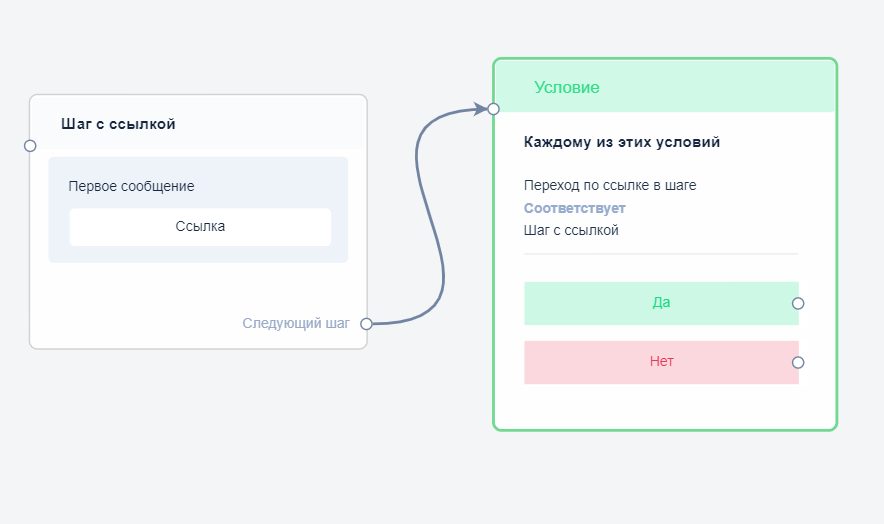
Task: Click Шаг с ссылкой value inside condition
Action: point(571,230)
